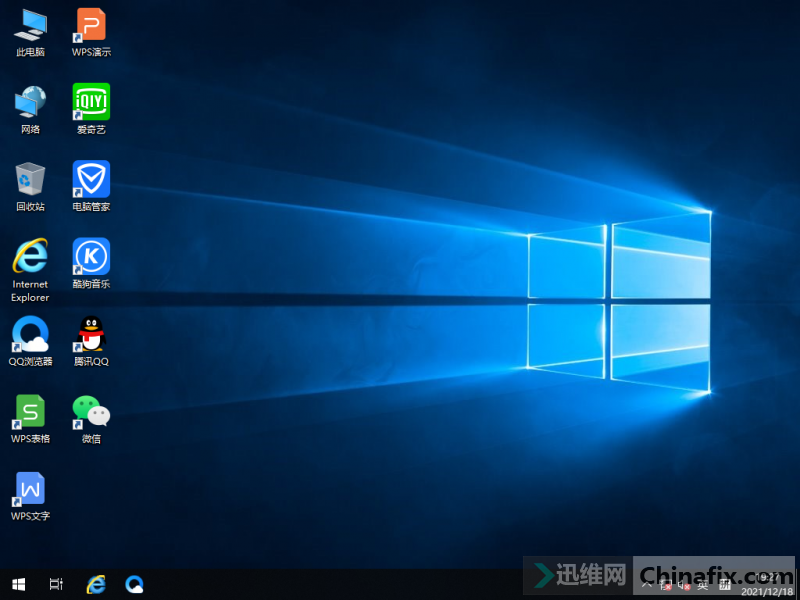Open the Windows Start menu
The width and height of the screenshot is (800, 600).
(x=19, y=584)
